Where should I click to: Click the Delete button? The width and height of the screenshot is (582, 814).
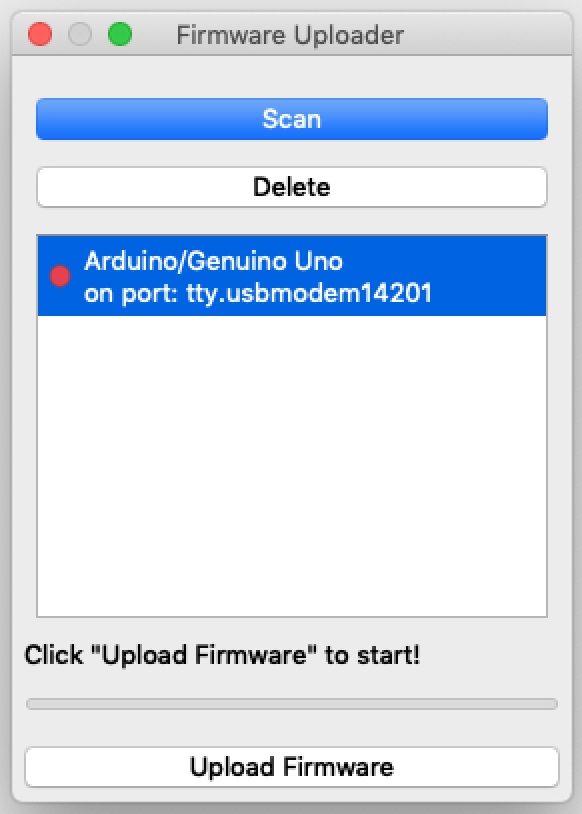(292, 187)
